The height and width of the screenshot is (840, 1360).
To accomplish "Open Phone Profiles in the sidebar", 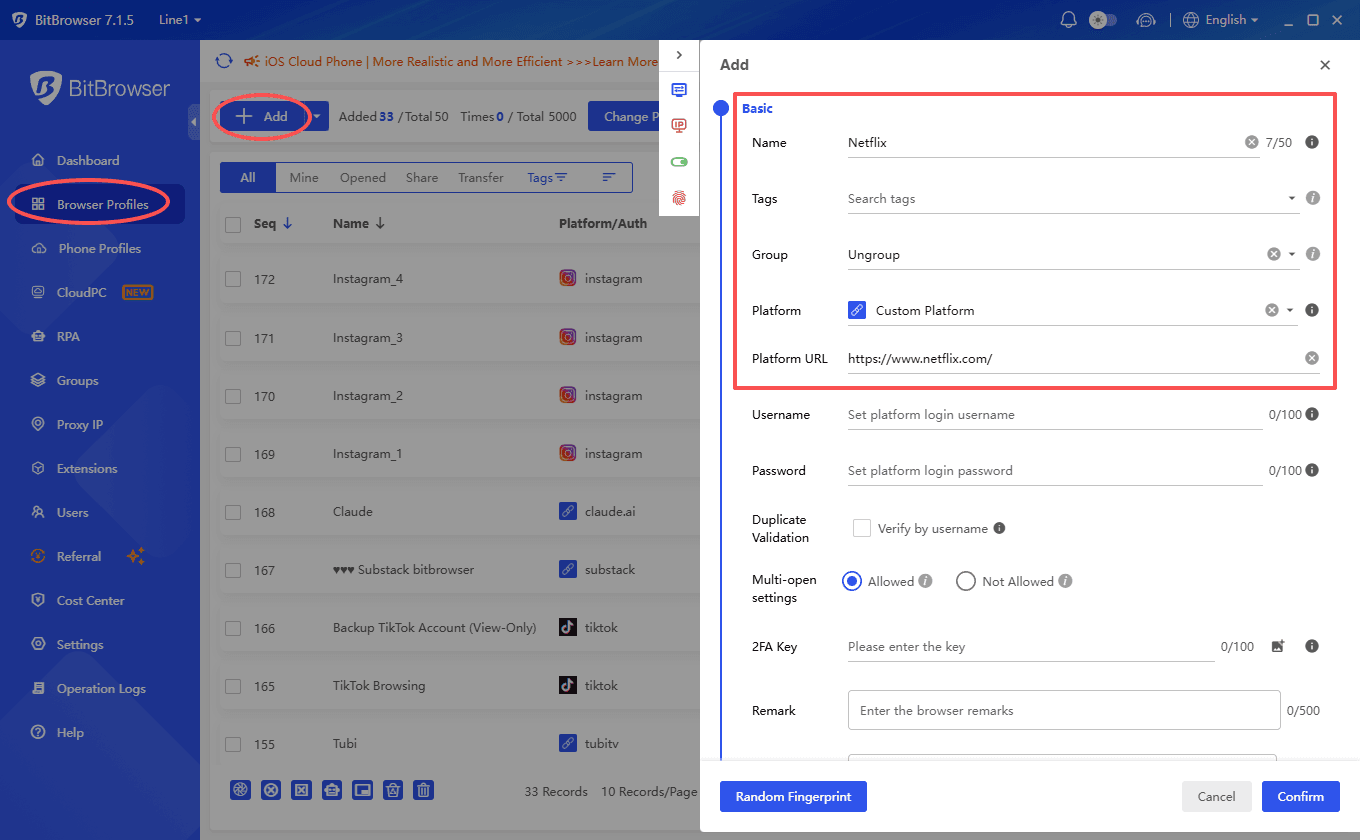I will 100,248.
